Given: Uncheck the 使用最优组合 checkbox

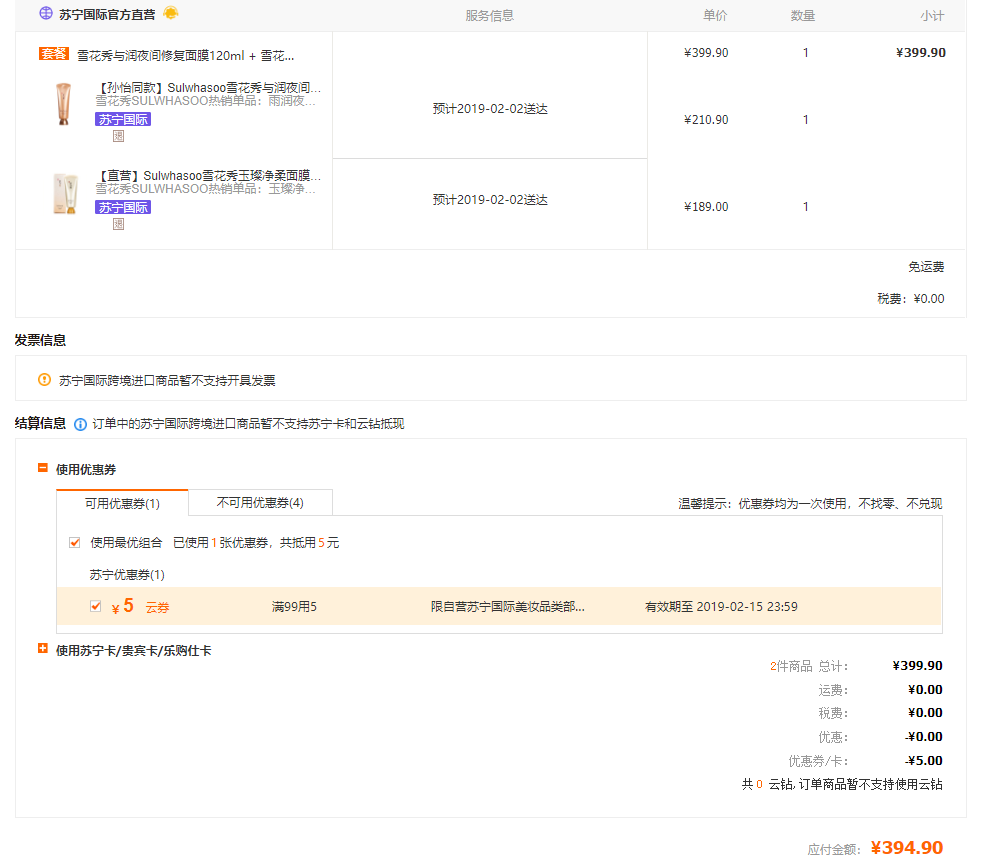Looking at the screenshot, I should pyautogui.click(x=74, y=543).
